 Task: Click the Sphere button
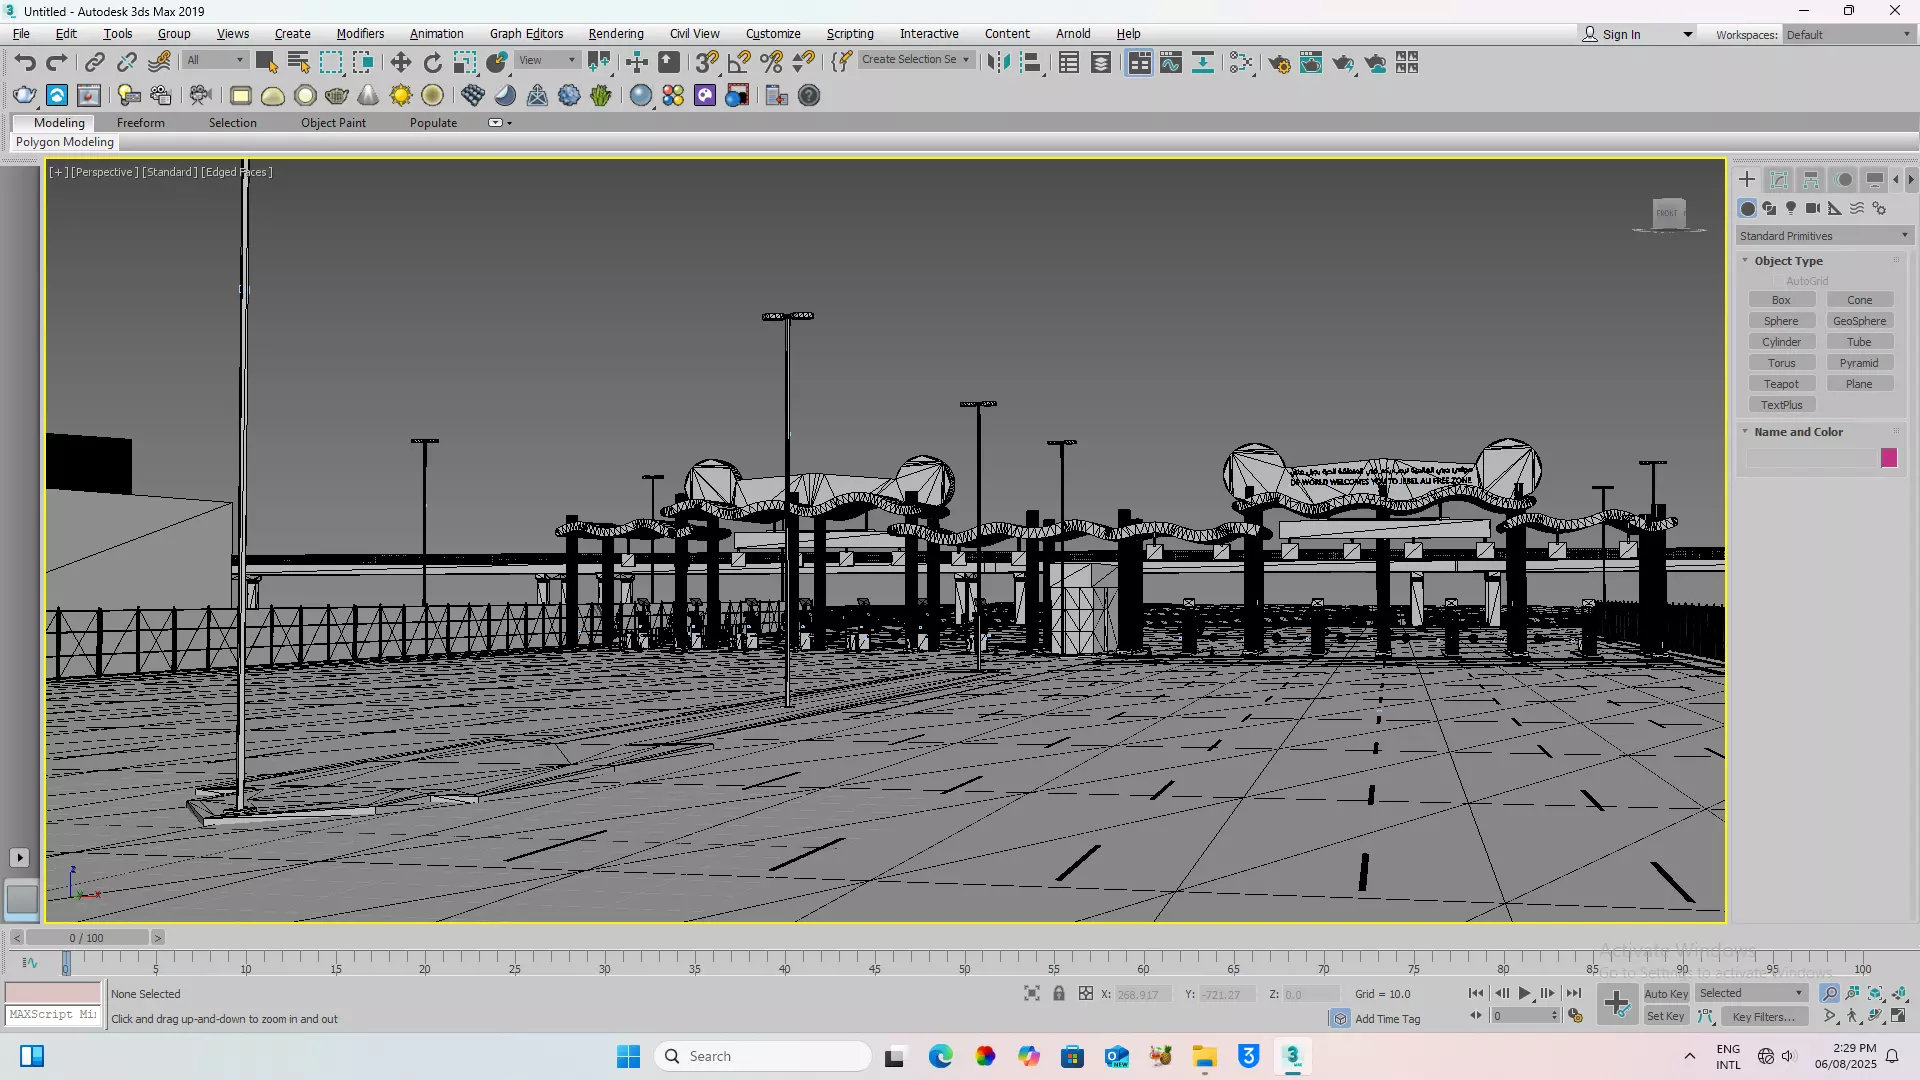[x=1781, y=321]
